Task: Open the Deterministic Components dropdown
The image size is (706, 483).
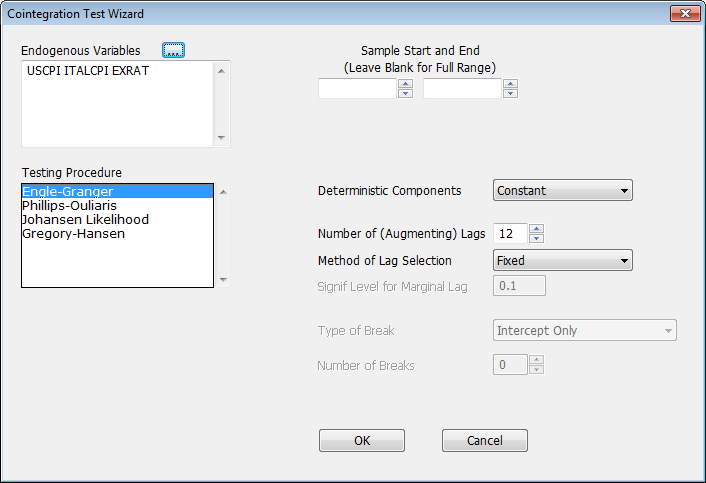Action: coord(563,190)
